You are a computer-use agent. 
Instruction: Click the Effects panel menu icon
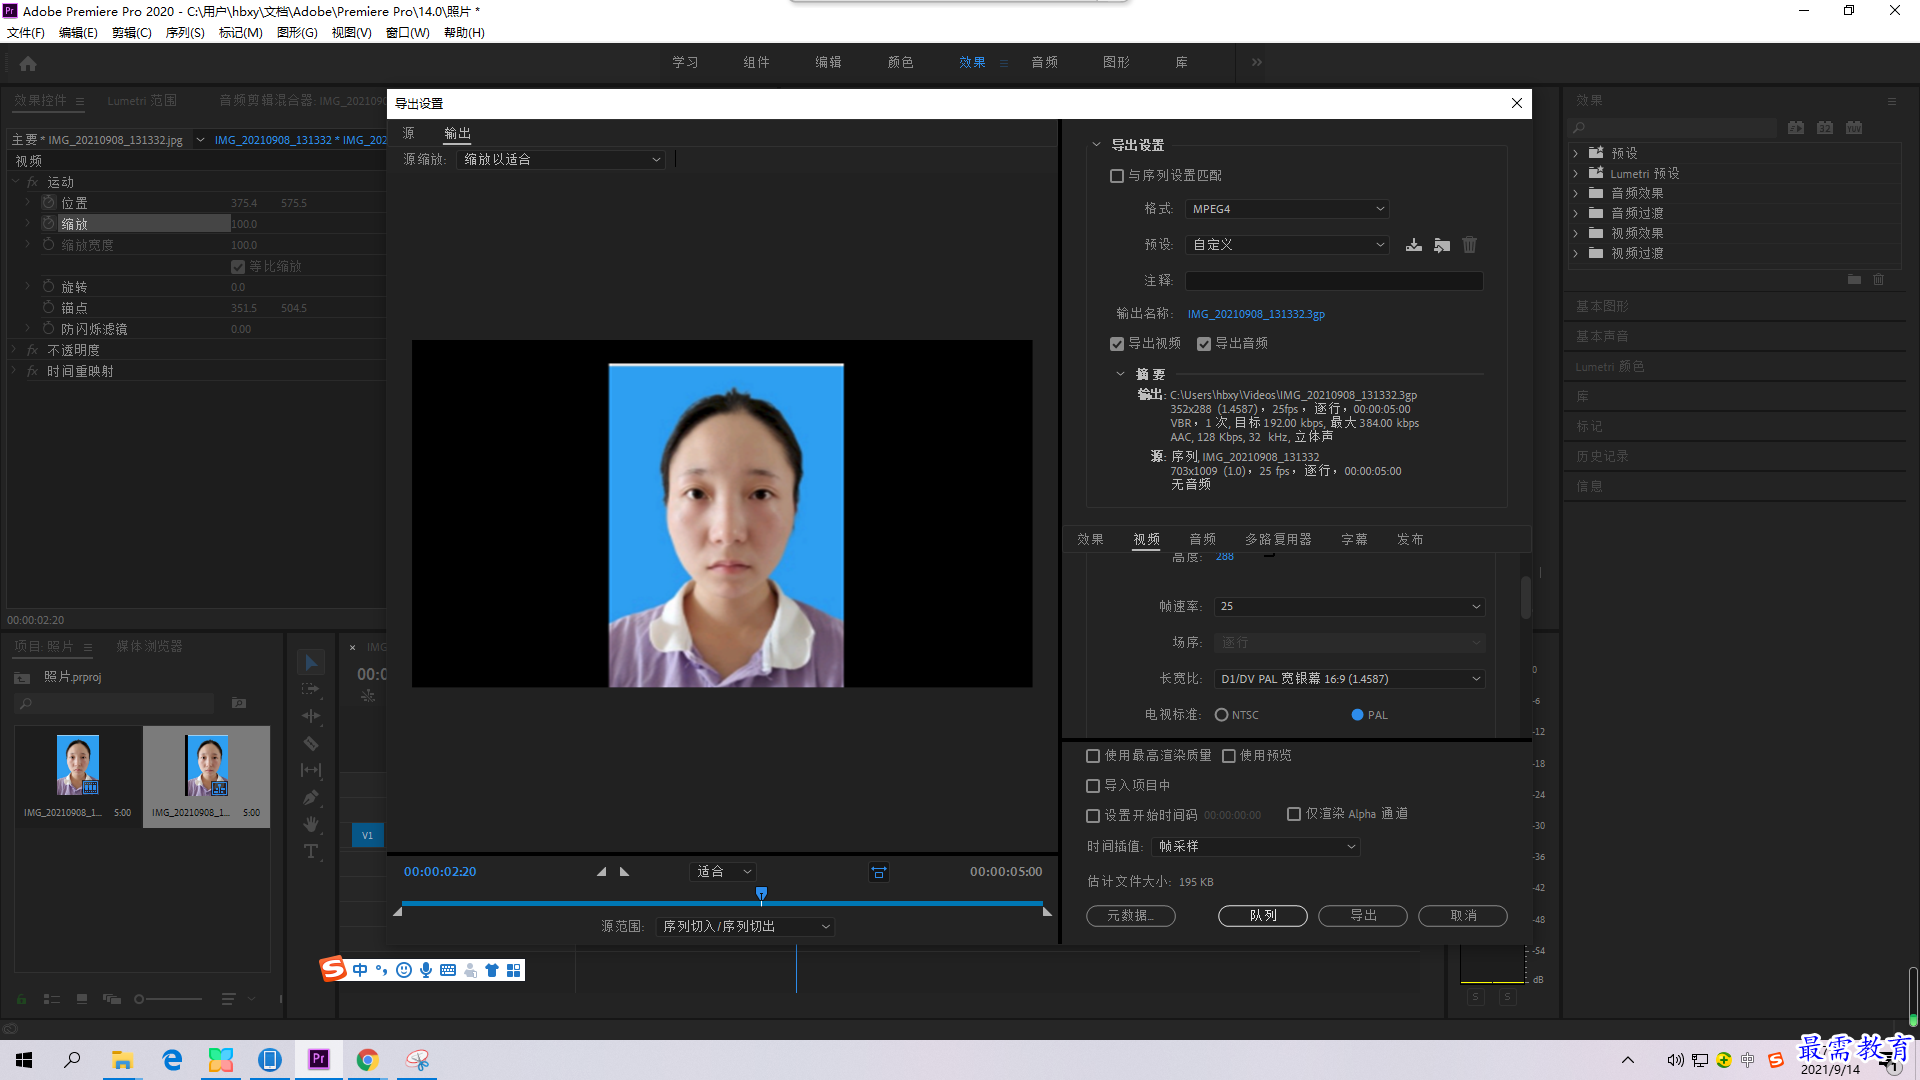point(1891,101)
